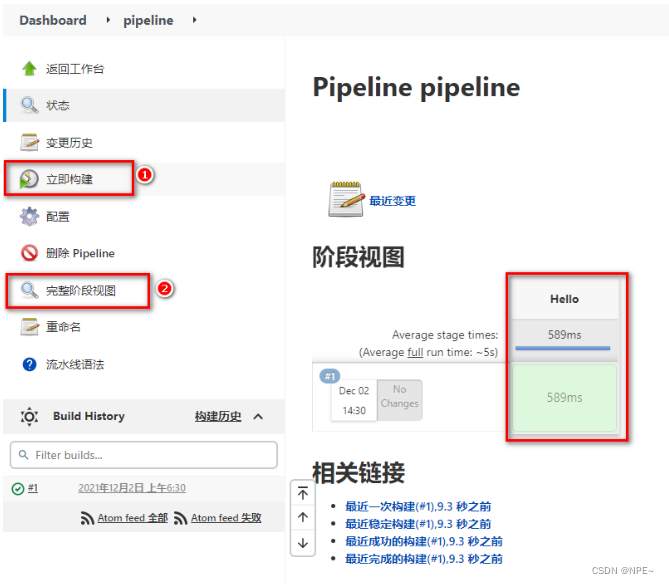Click the #1 build badge in stage view

click(x=329, y=376)
